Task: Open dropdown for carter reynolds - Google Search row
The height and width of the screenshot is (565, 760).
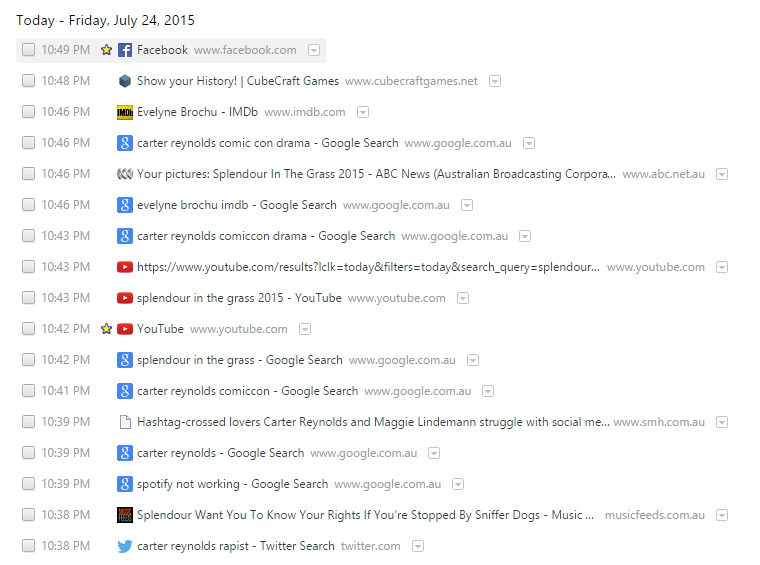Action: click(x=434, y=454)
